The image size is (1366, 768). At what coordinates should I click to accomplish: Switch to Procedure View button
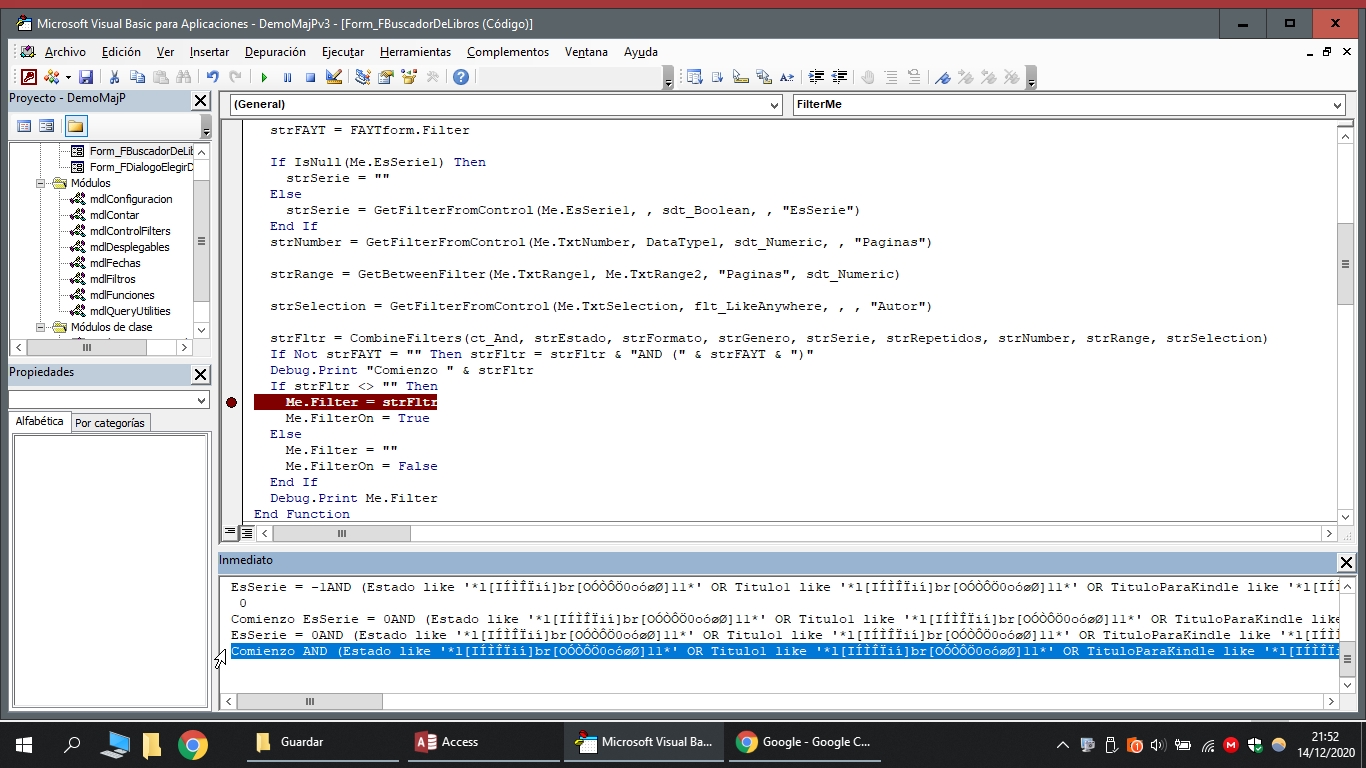click(230, 533)
